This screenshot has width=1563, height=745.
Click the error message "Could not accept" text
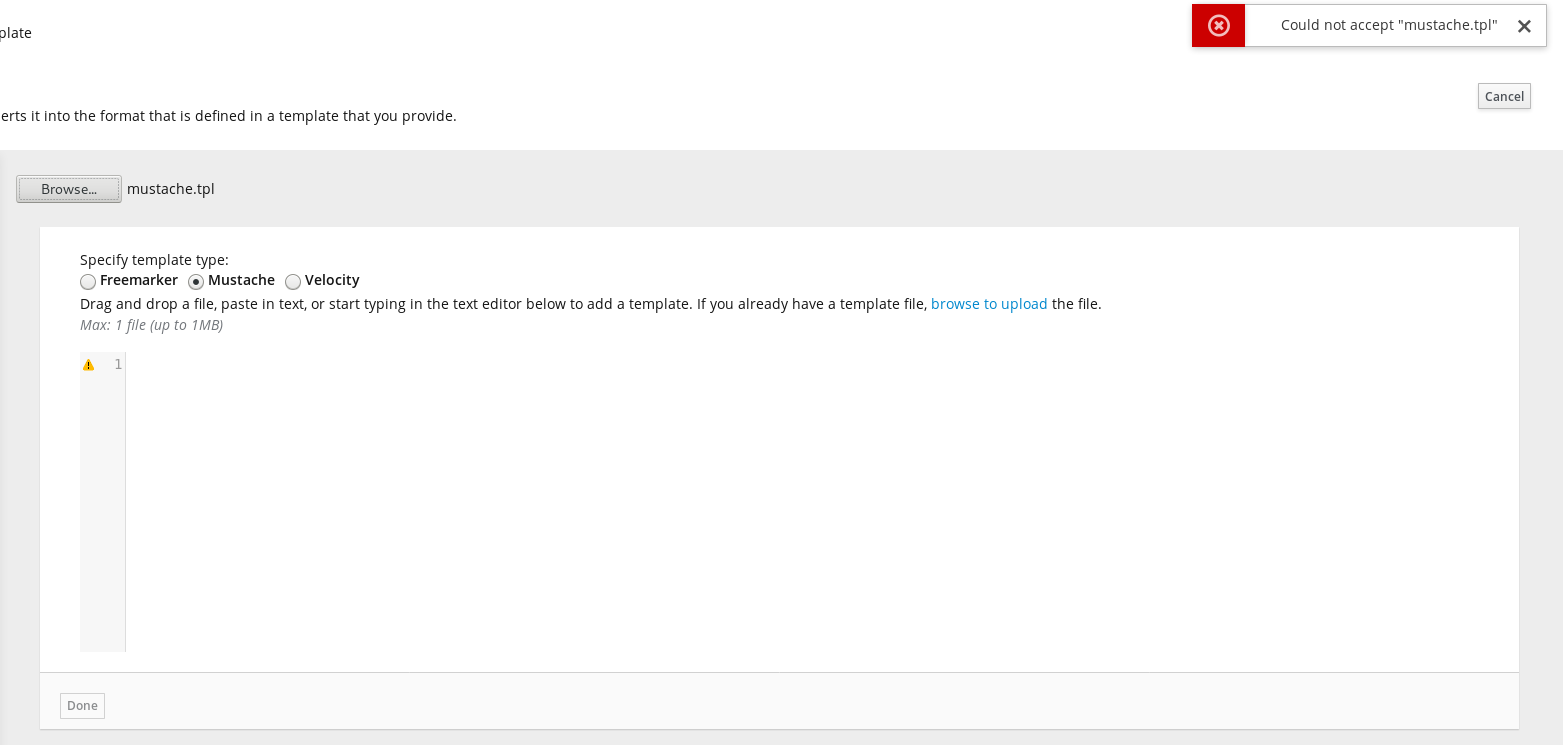(x=1389, y=25)
